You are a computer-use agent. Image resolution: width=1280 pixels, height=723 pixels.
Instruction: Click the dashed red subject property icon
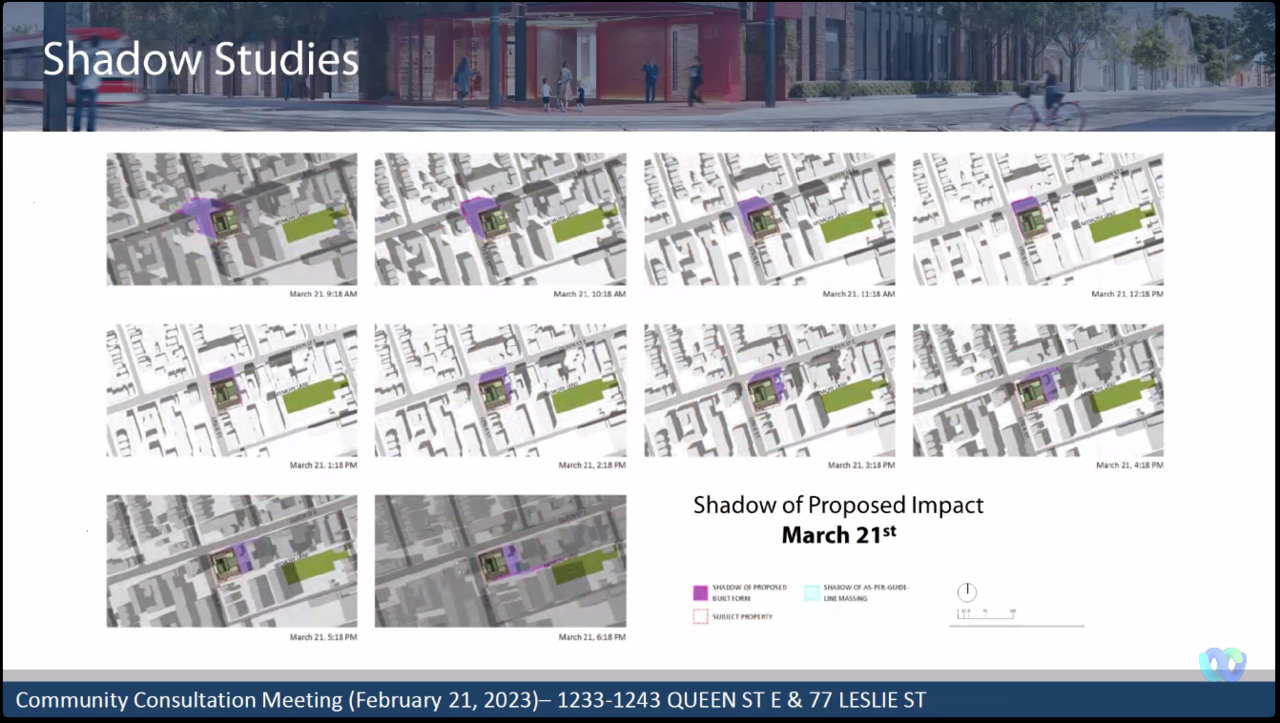point(700,616)
